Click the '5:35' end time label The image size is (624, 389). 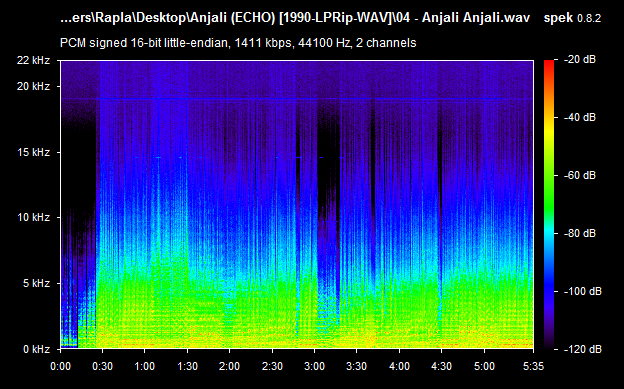pyautogui.click(x=533, y=366)
